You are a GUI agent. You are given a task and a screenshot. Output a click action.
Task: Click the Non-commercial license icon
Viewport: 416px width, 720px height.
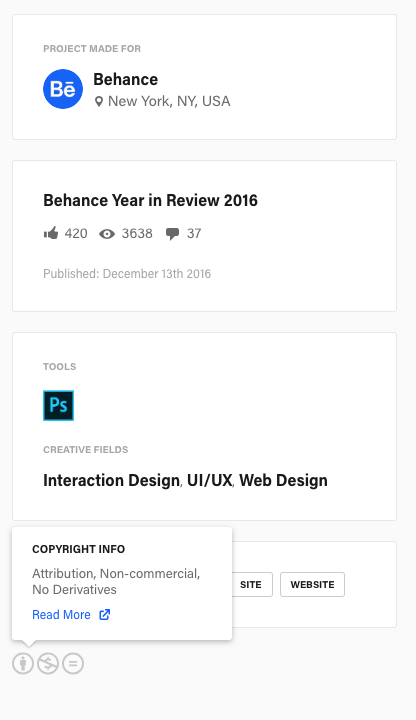[x=48, y=664]
